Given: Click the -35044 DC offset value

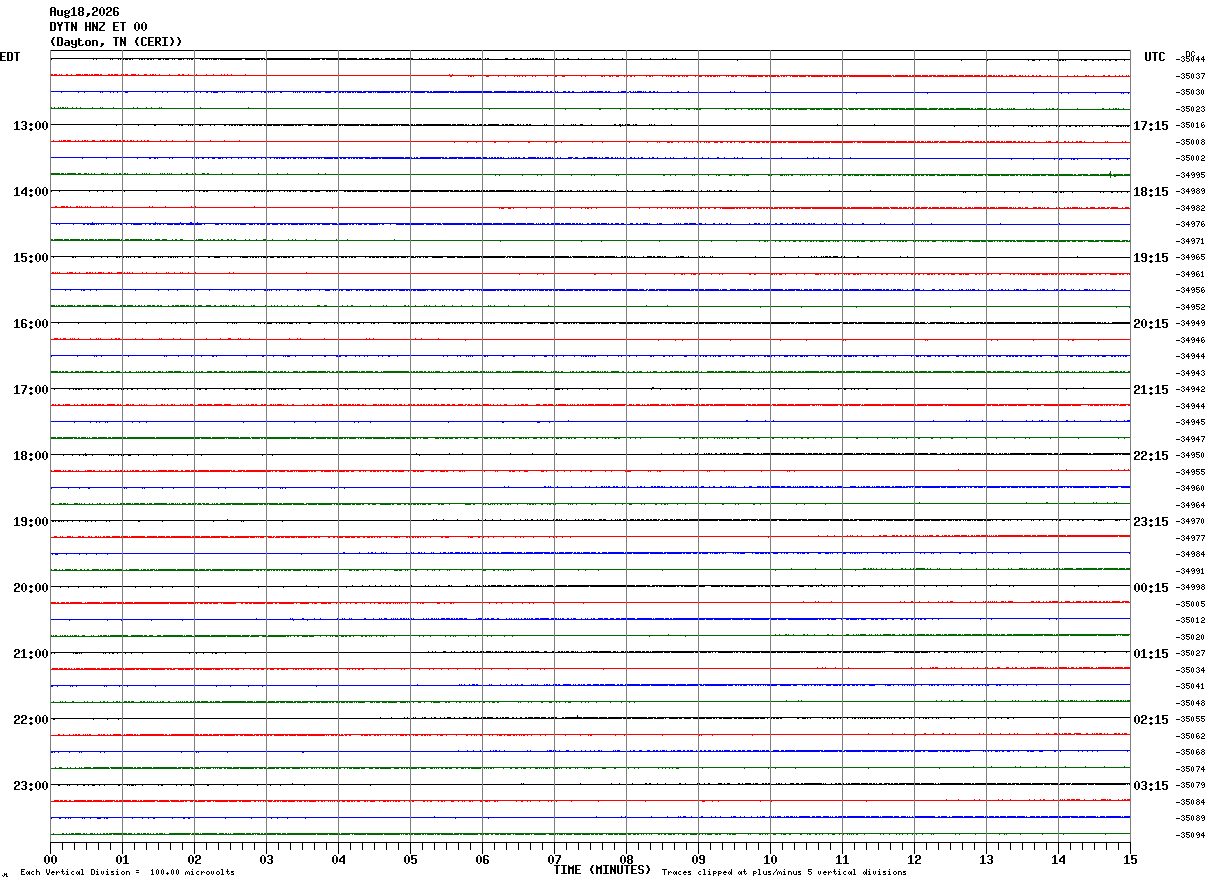Looking at the screenshot, I should pyautogui.click(x=1191, y=60).
